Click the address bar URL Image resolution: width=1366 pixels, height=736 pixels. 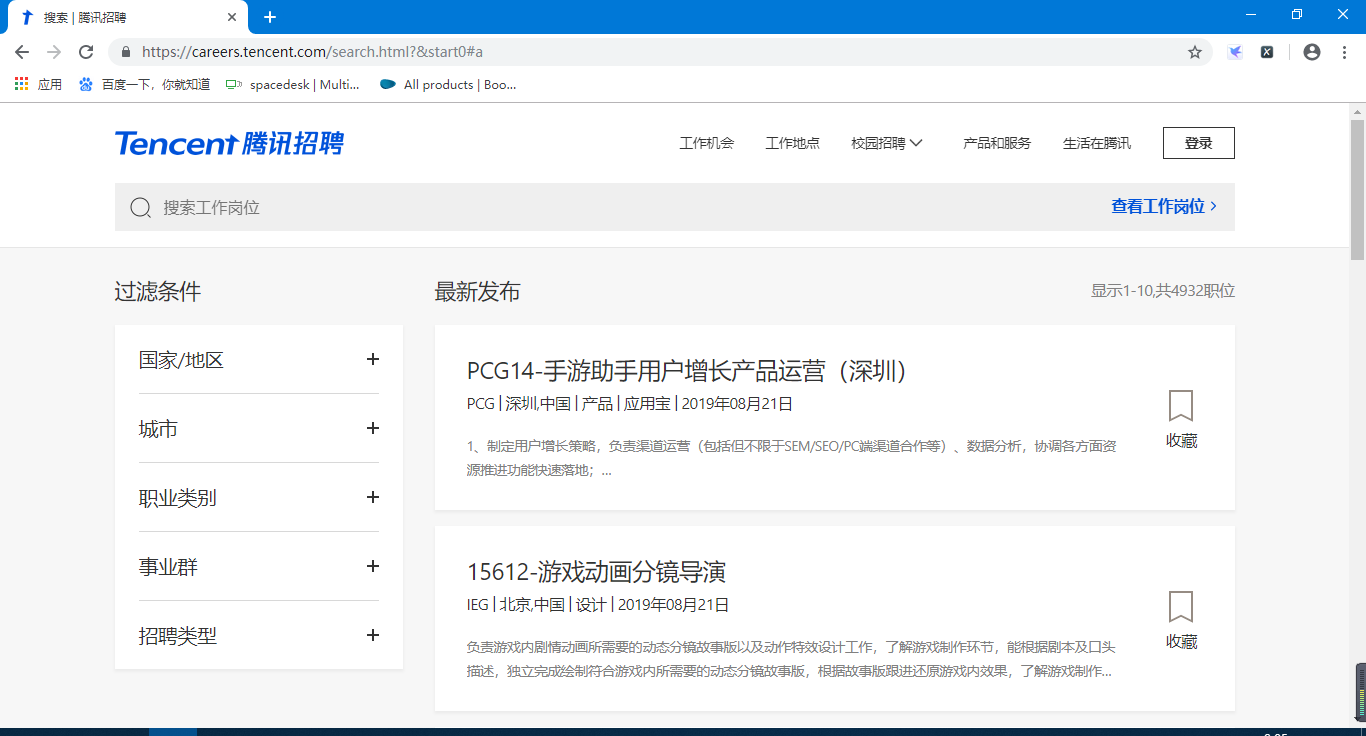[312, 52]
